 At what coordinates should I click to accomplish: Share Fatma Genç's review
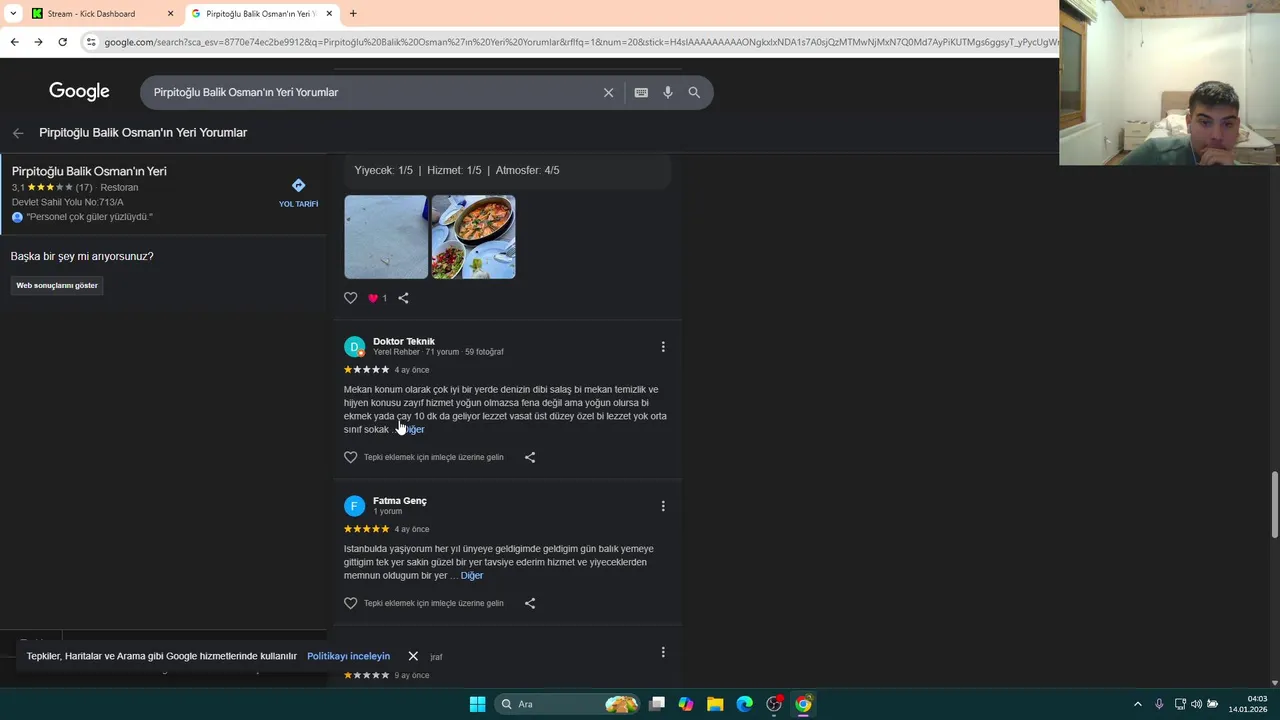(530, 603)
